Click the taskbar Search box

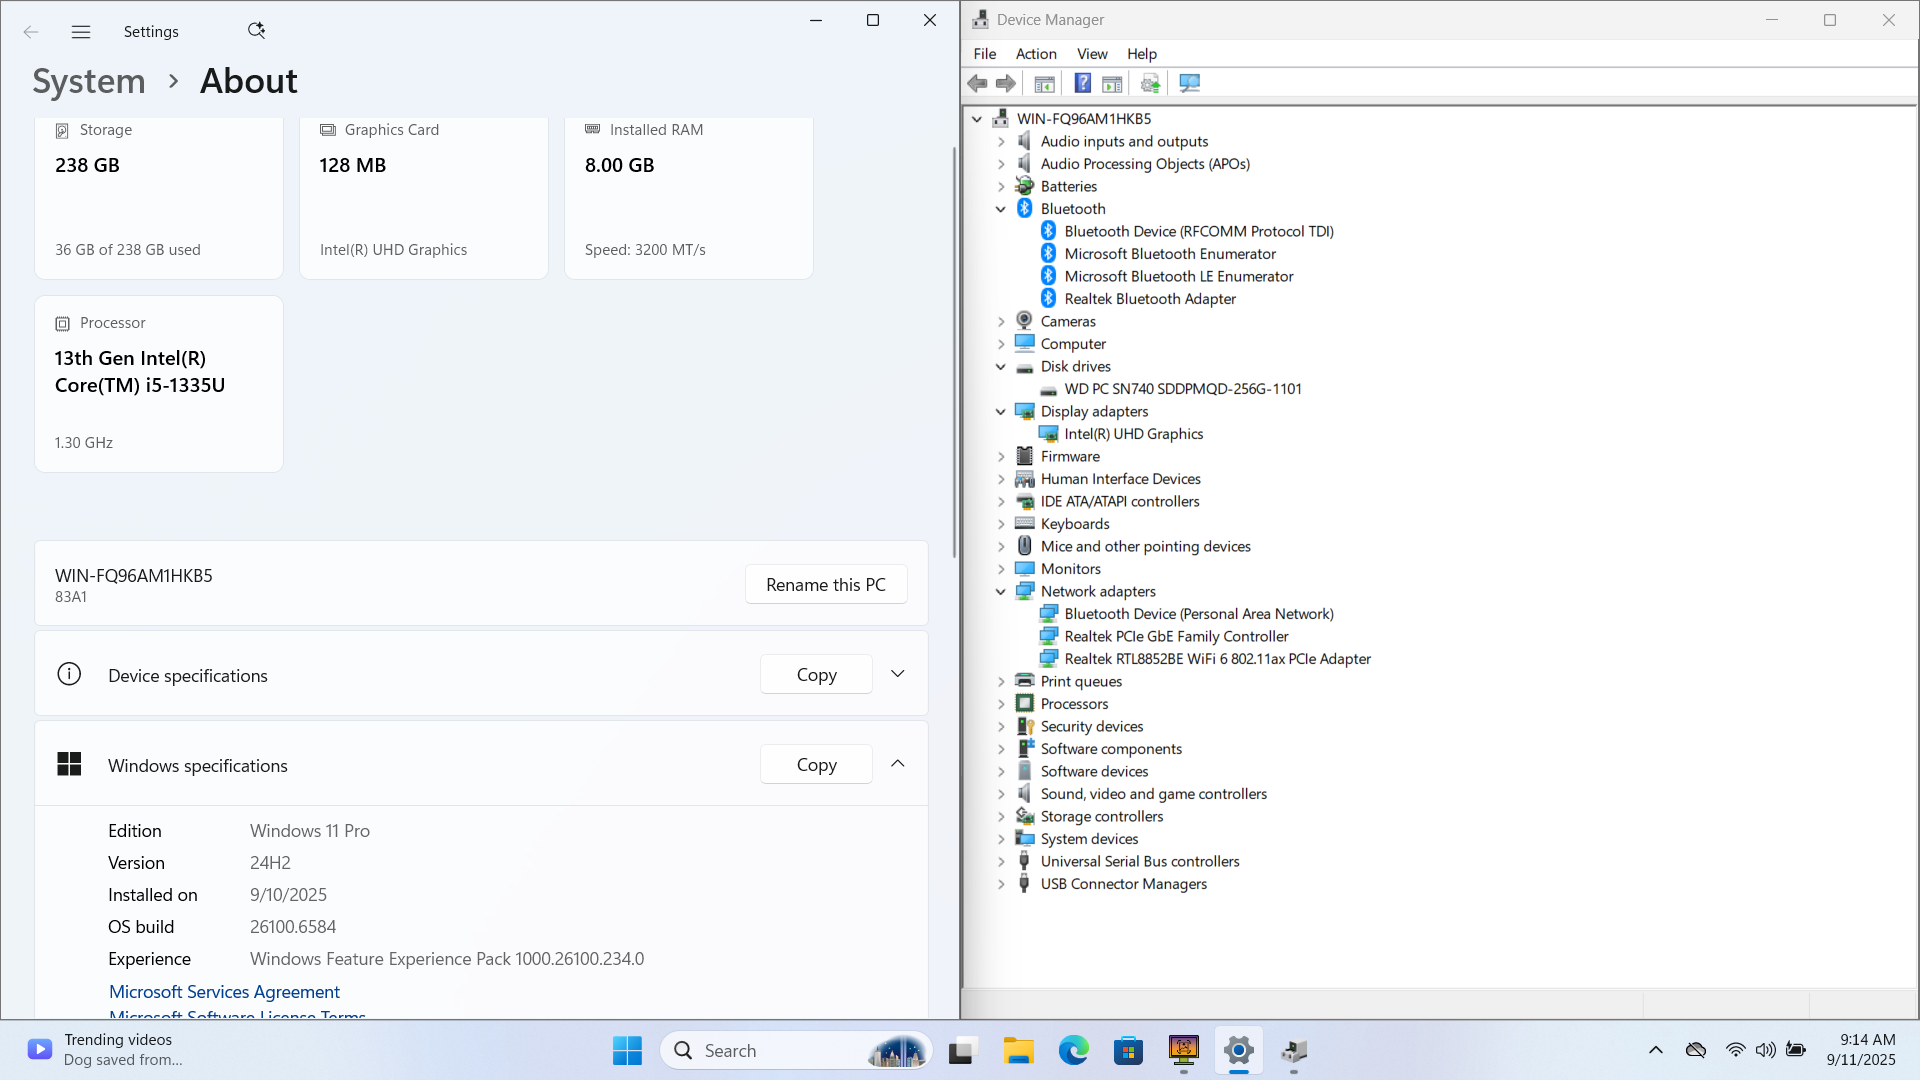pos(770,1051)
